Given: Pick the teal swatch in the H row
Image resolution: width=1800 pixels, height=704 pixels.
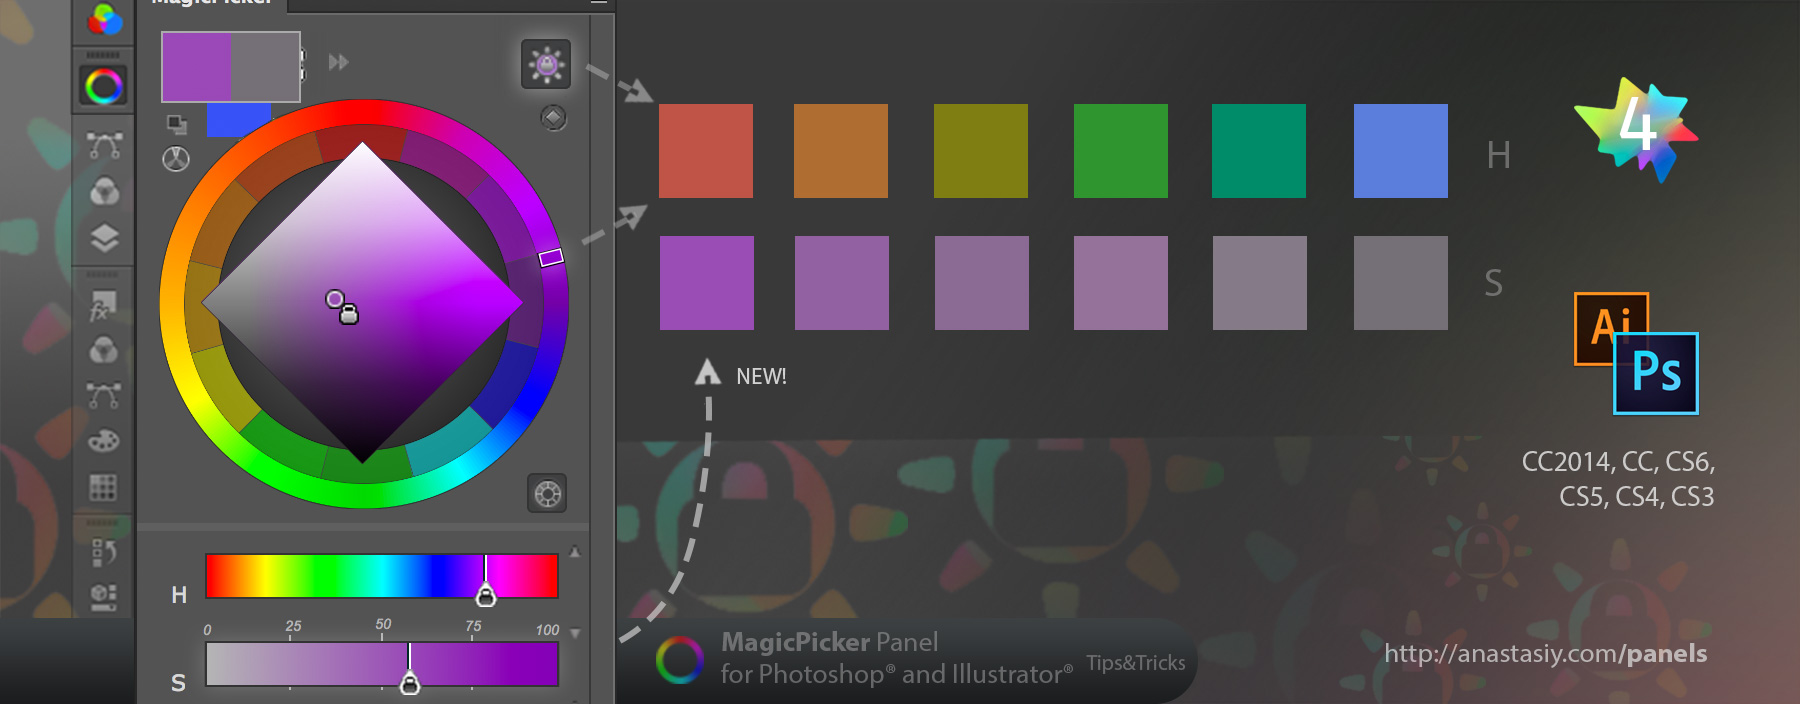Looking at the screenshot, I should (1259, 151).
